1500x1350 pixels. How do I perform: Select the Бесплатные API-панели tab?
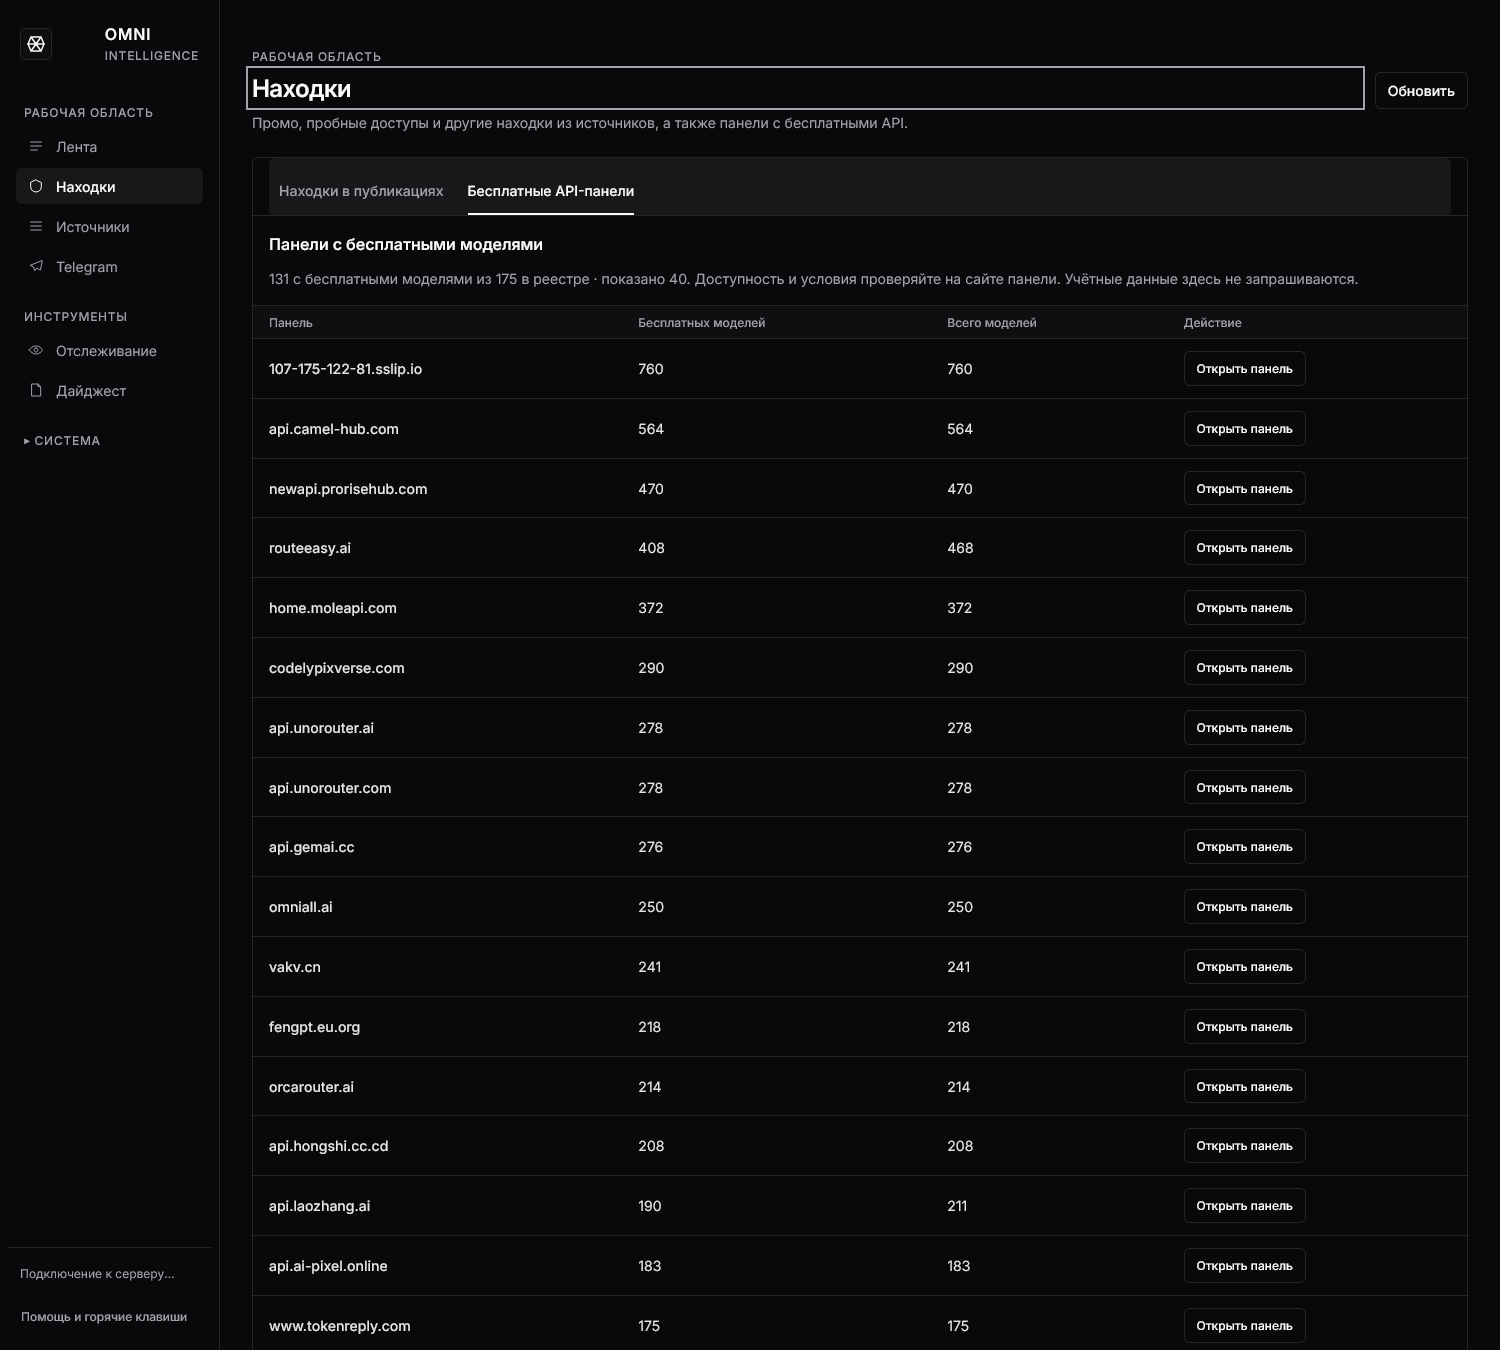coord(551,191)
